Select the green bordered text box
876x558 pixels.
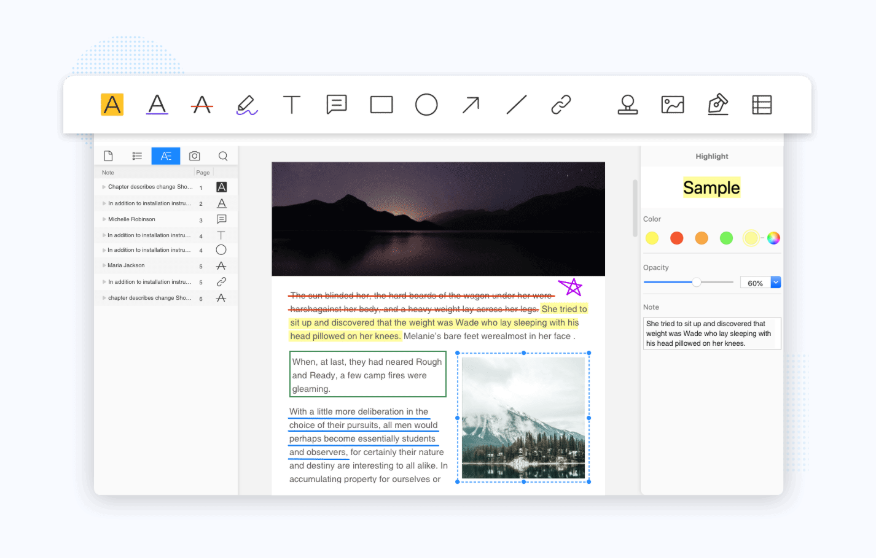coord(368,374)
